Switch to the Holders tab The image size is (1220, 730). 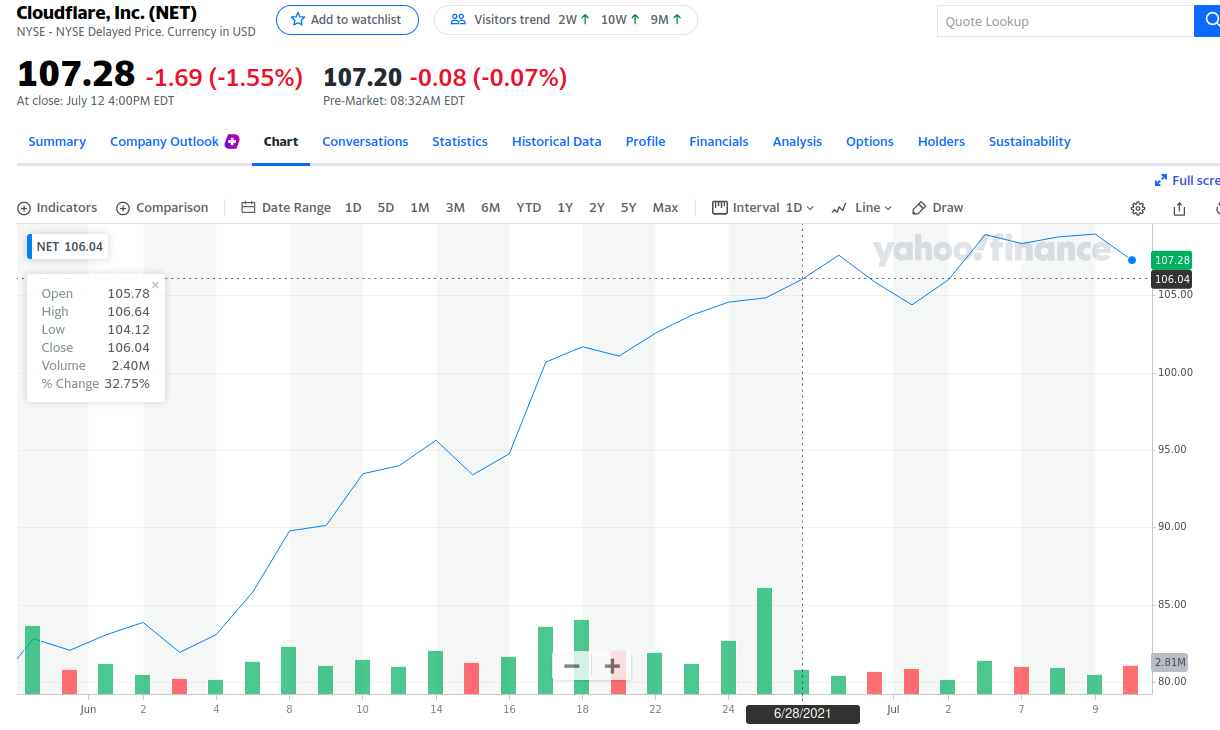coord(941,142)
